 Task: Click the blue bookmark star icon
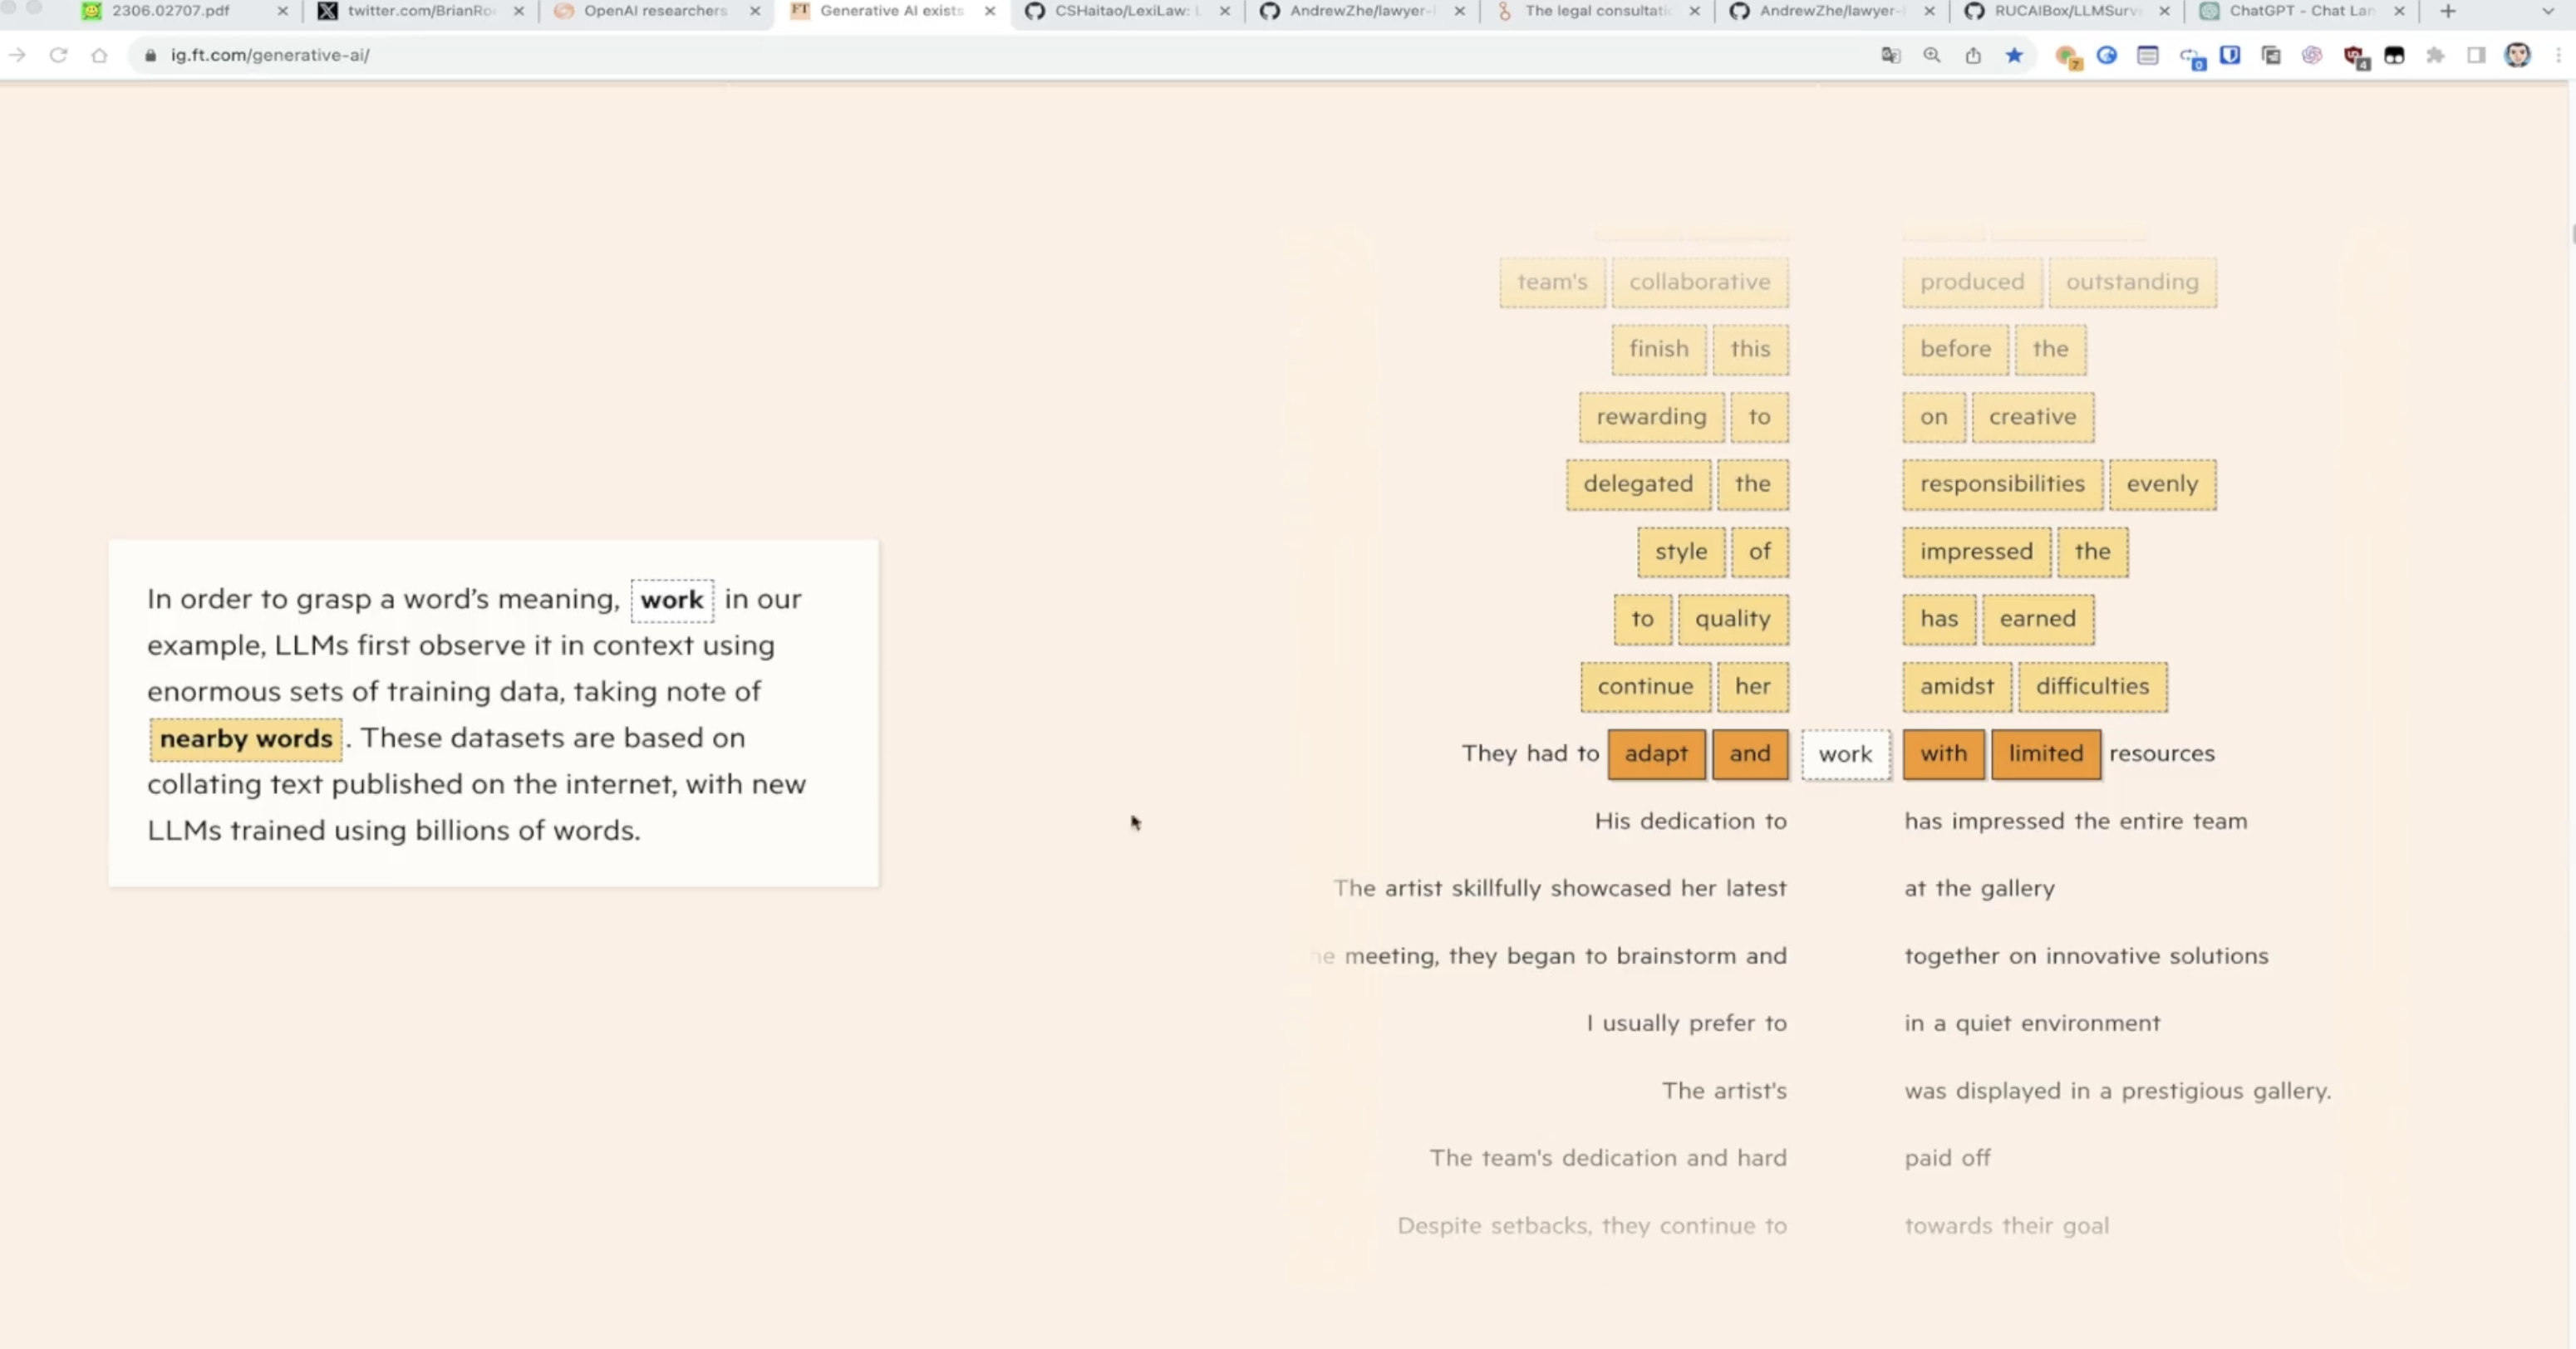2014,55
